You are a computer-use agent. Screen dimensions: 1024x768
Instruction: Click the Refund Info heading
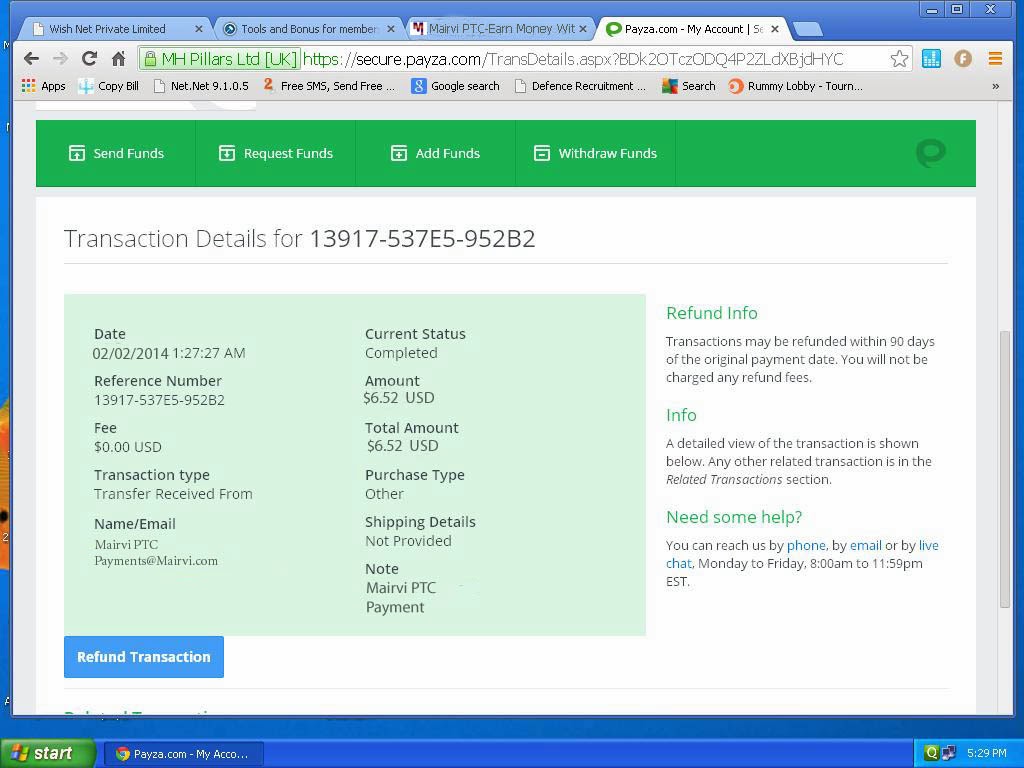712,313
